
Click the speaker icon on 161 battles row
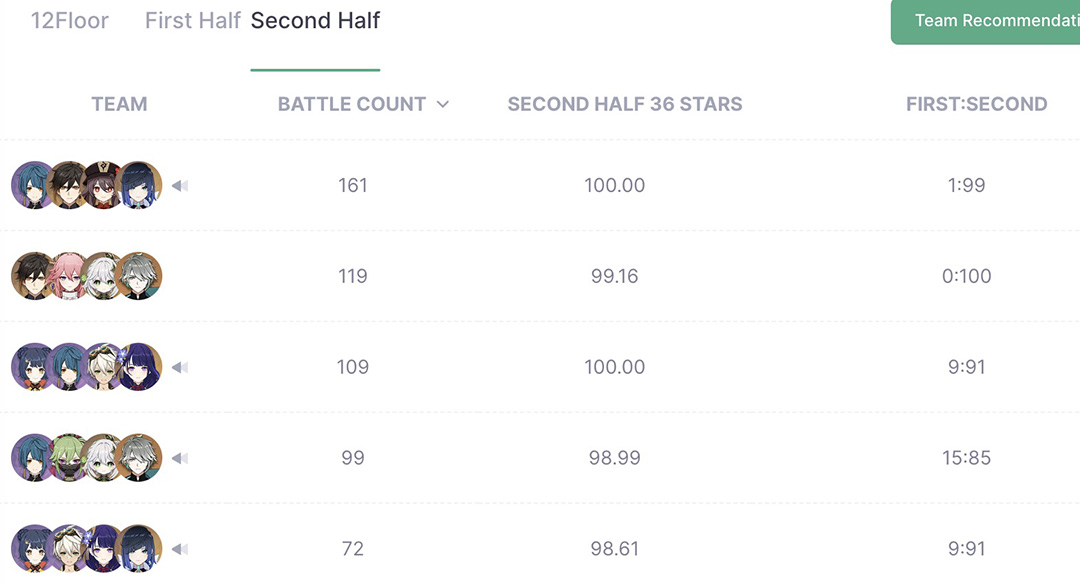(180, 185)
